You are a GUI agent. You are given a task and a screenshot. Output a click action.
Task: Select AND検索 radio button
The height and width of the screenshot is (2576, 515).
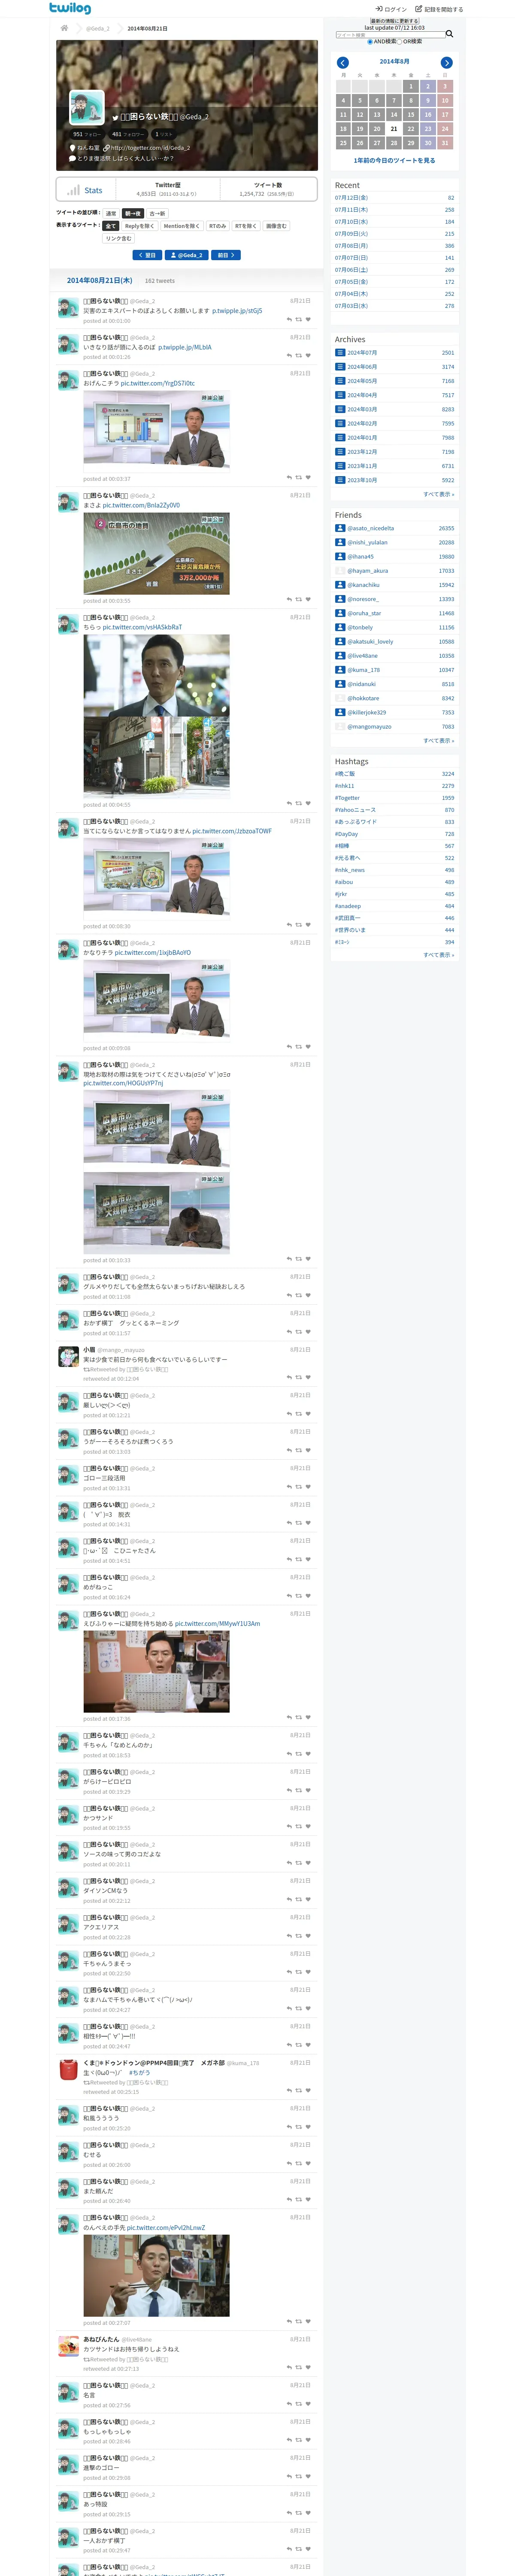[x=369, y=42]
